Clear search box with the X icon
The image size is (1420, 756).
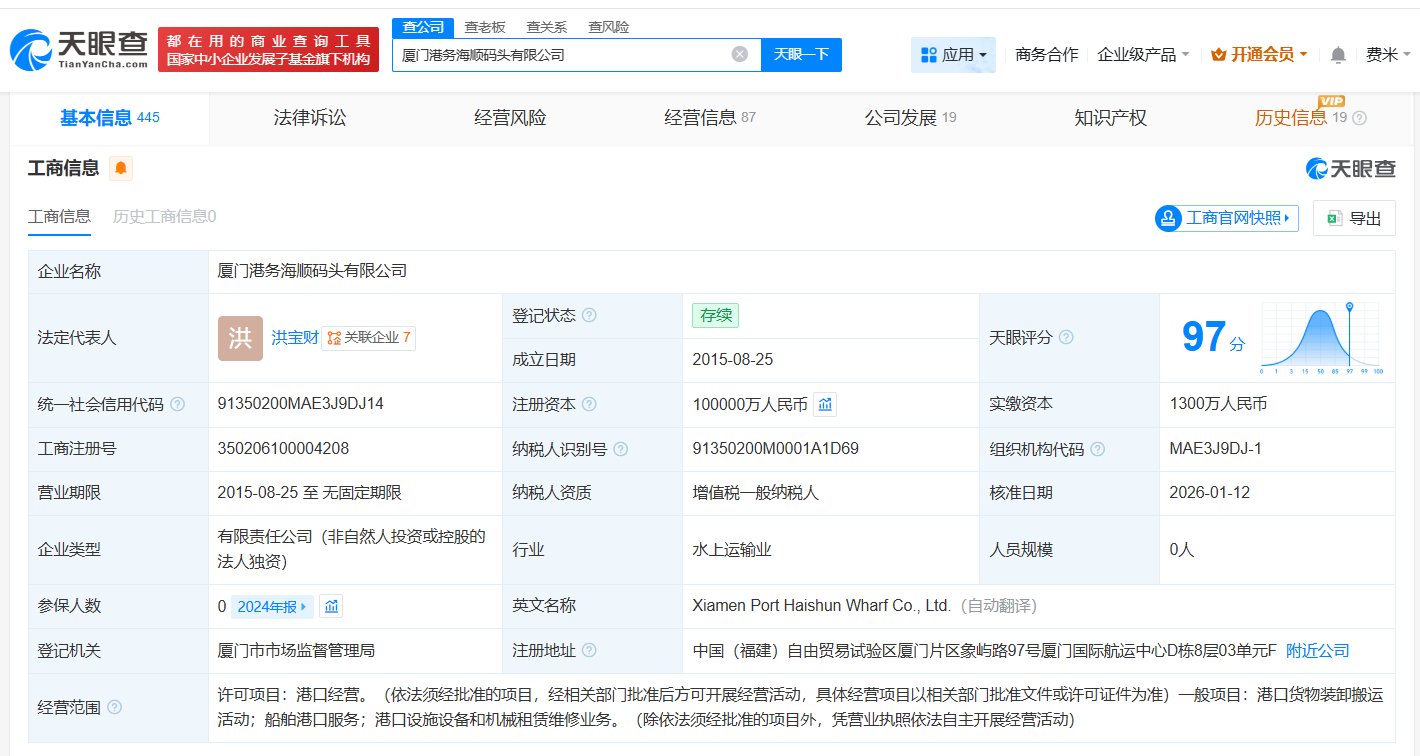click(x=739, y=55)
